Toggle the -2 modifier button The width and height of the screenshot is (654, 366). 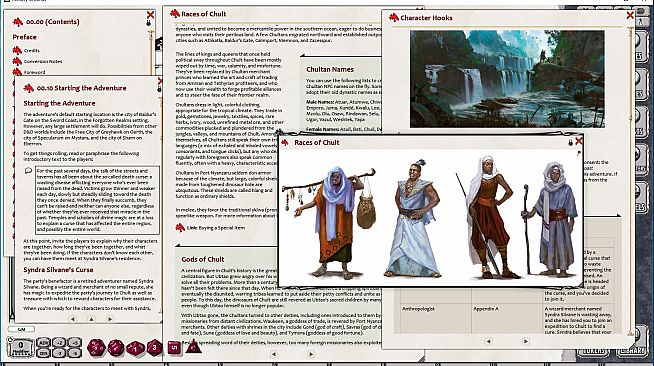tap(59, 353)
